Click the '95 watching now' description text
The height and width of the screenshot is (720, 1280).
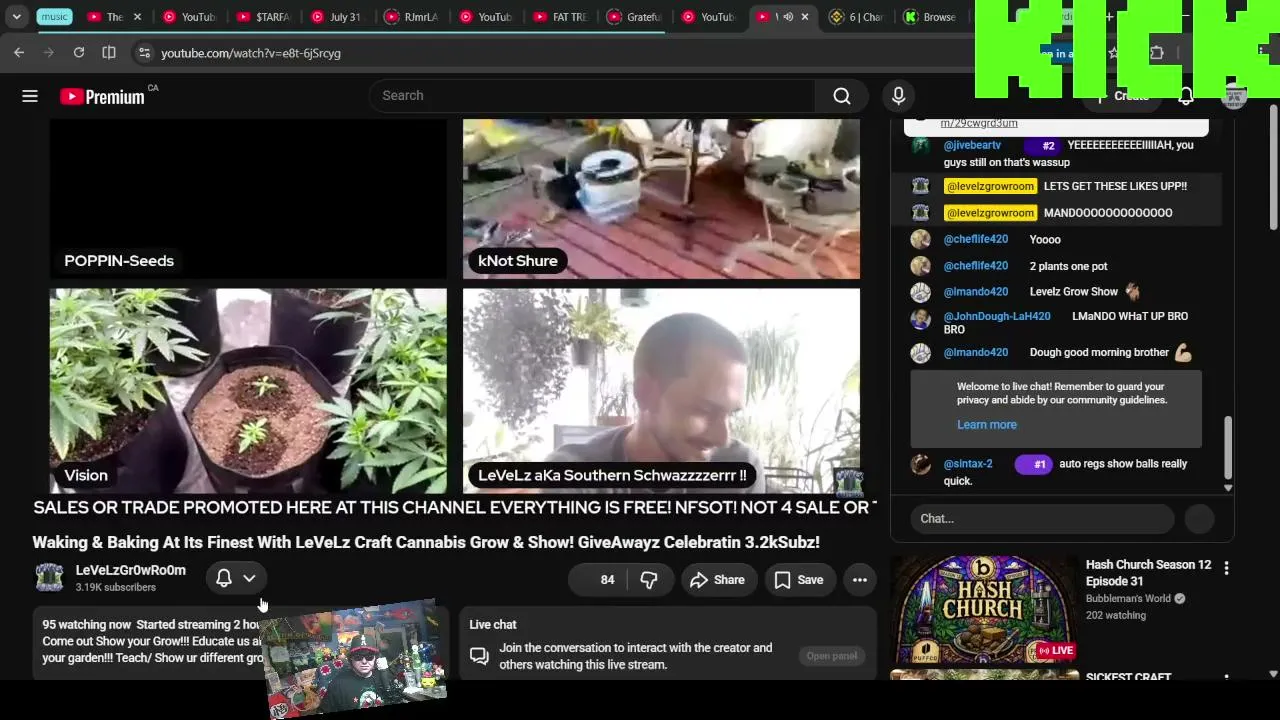coord(87,625)
